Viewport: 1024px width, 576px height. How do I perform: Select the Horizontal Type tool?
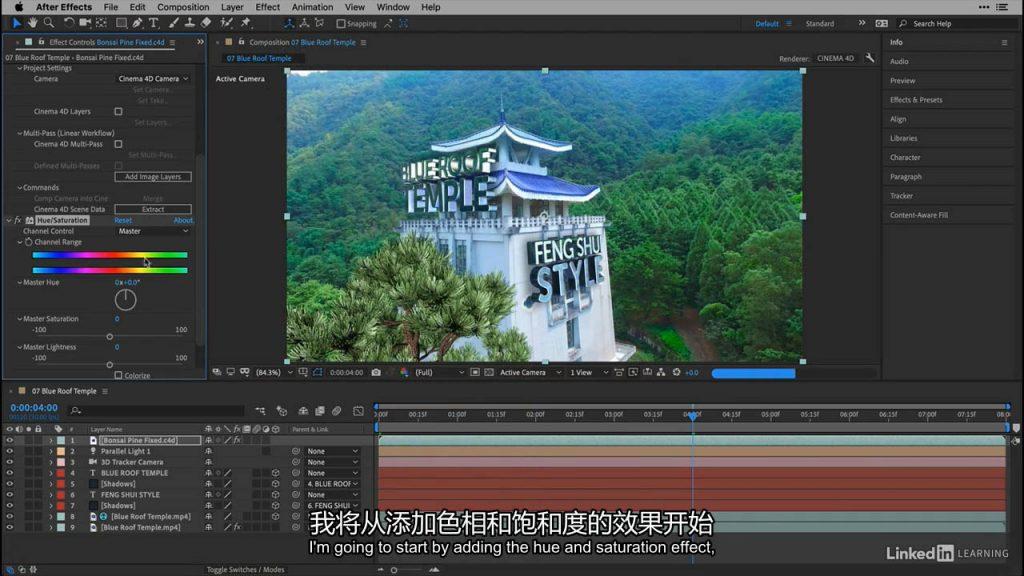click(x=153, y=24)
